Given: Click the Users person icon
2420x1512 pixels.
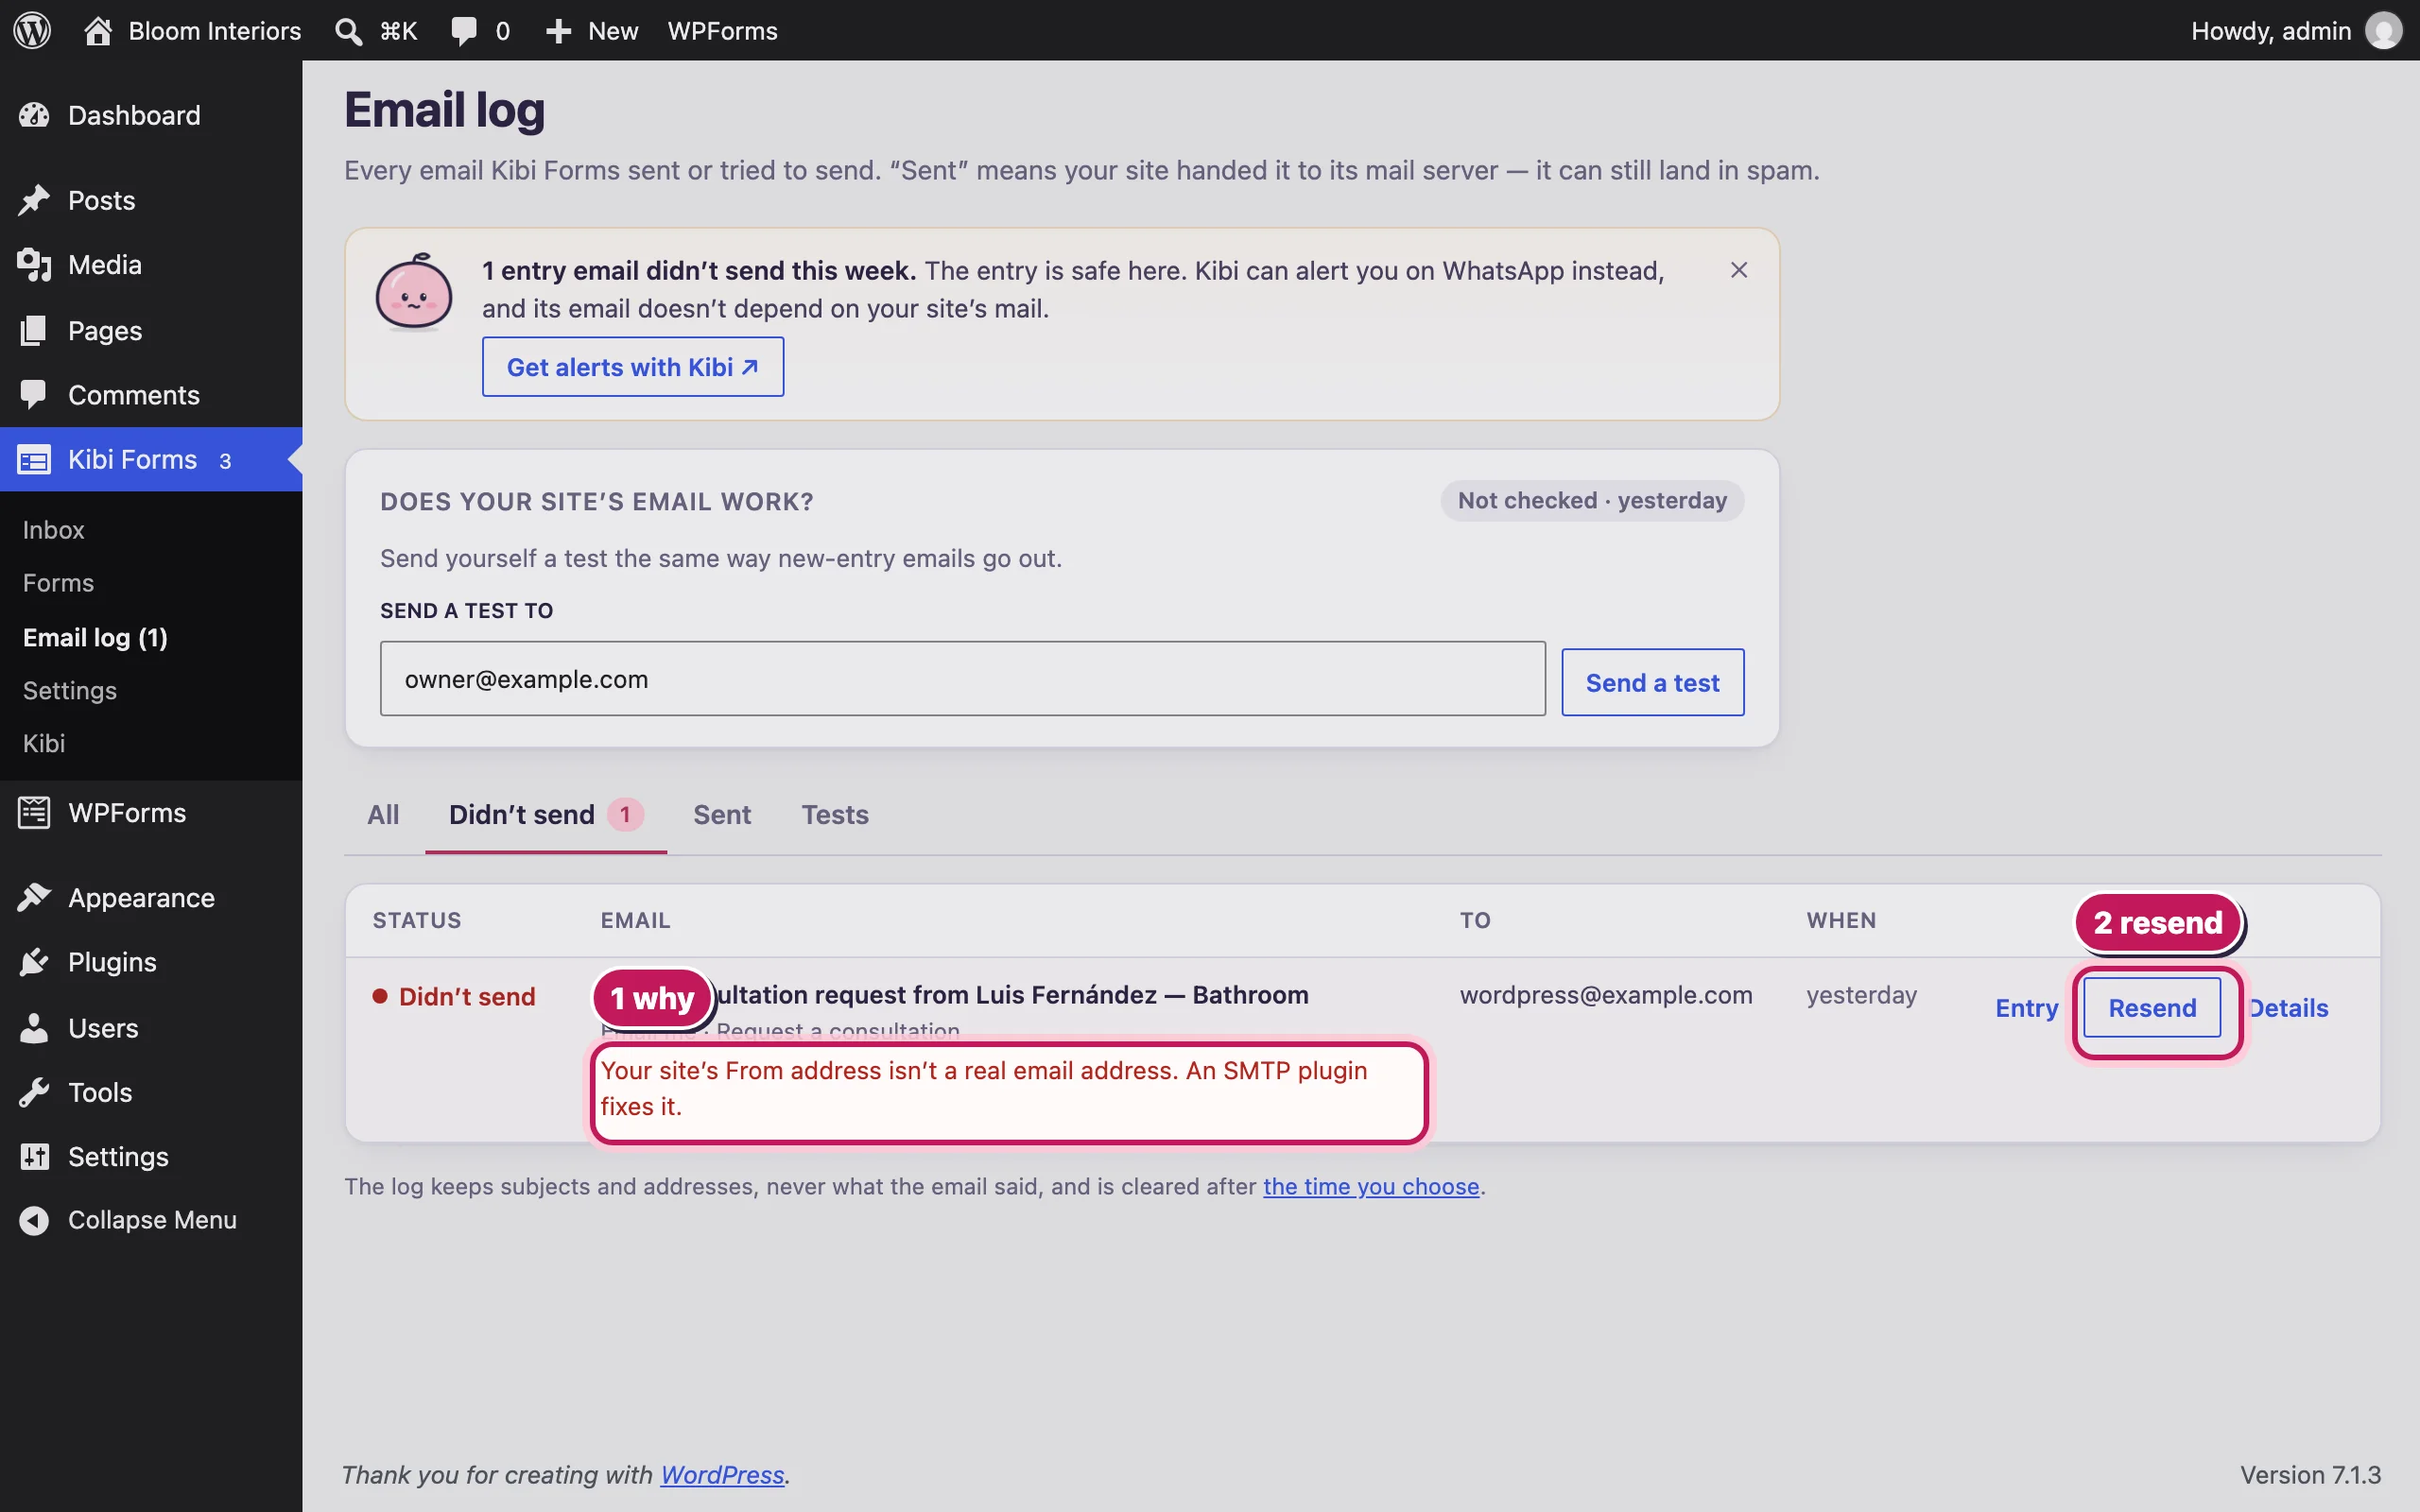Looking at the screenshot, I should pos(34,1028).
